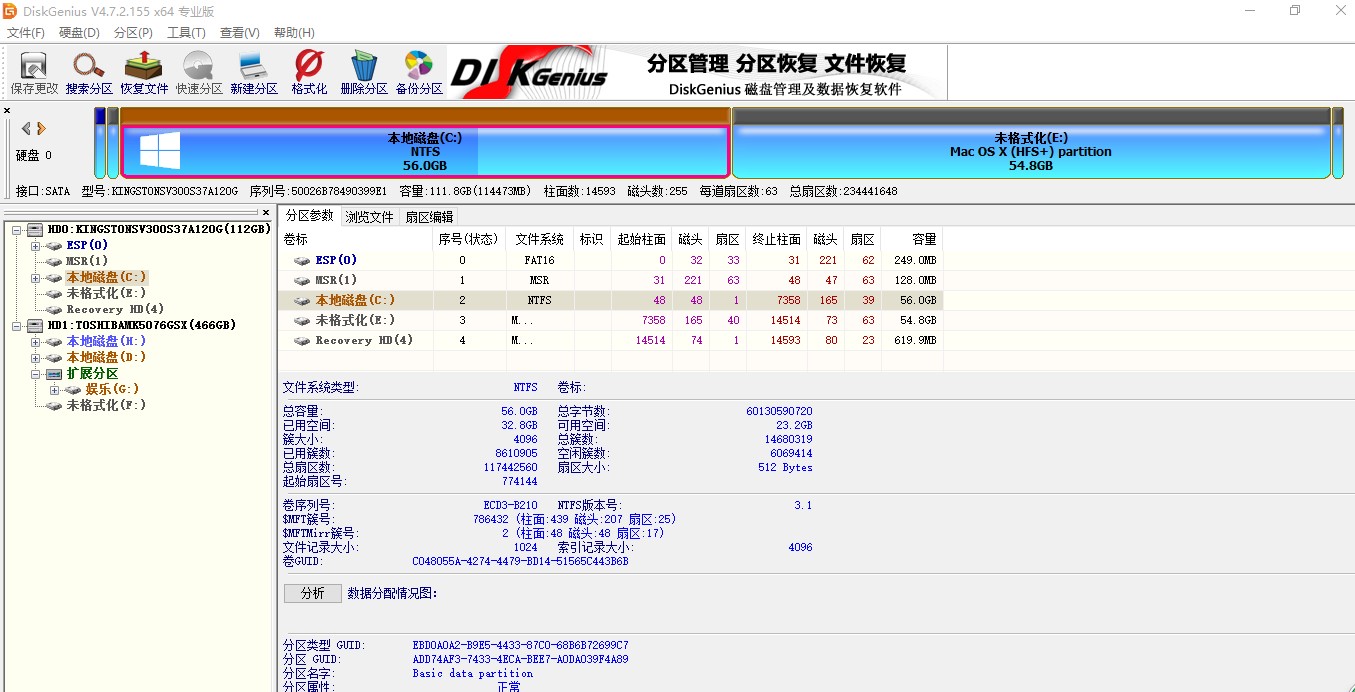The height and width of the screenshot is (692, 1355).
Task: Expand local disk H tree node
Action: (35, 341)
